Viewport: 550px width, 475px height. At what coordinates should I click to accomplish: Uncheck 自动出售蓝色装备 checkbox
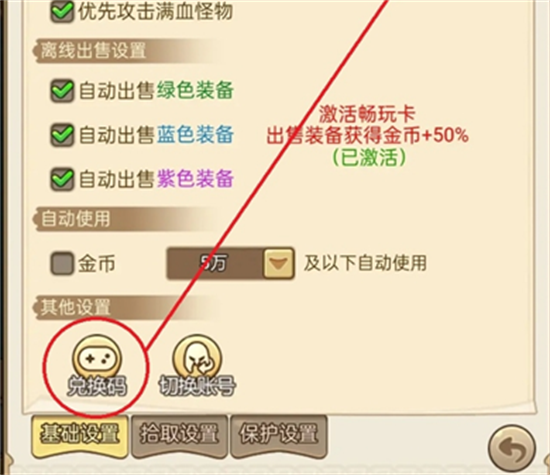click(x=62, y=135)
